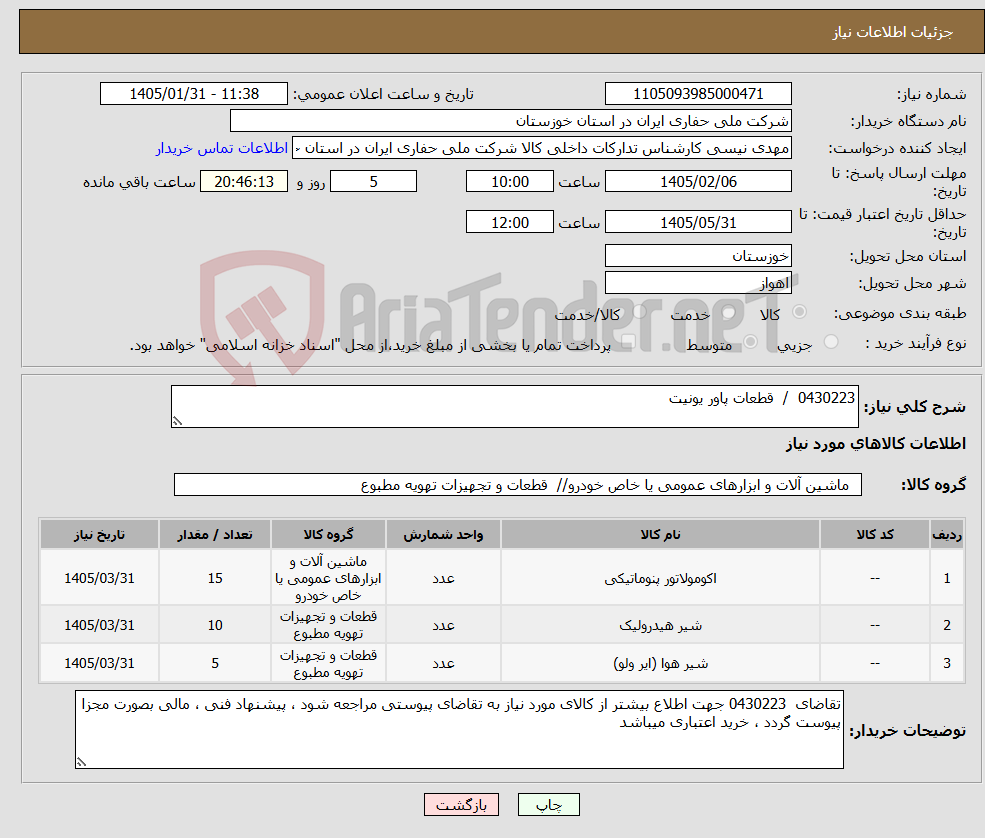Click goods group cell of اکومولاتور پنوماتیکی row
Image resolution: width=985 pixels, height=838 pixels.
pyautogui.click(x=328, y=578)
